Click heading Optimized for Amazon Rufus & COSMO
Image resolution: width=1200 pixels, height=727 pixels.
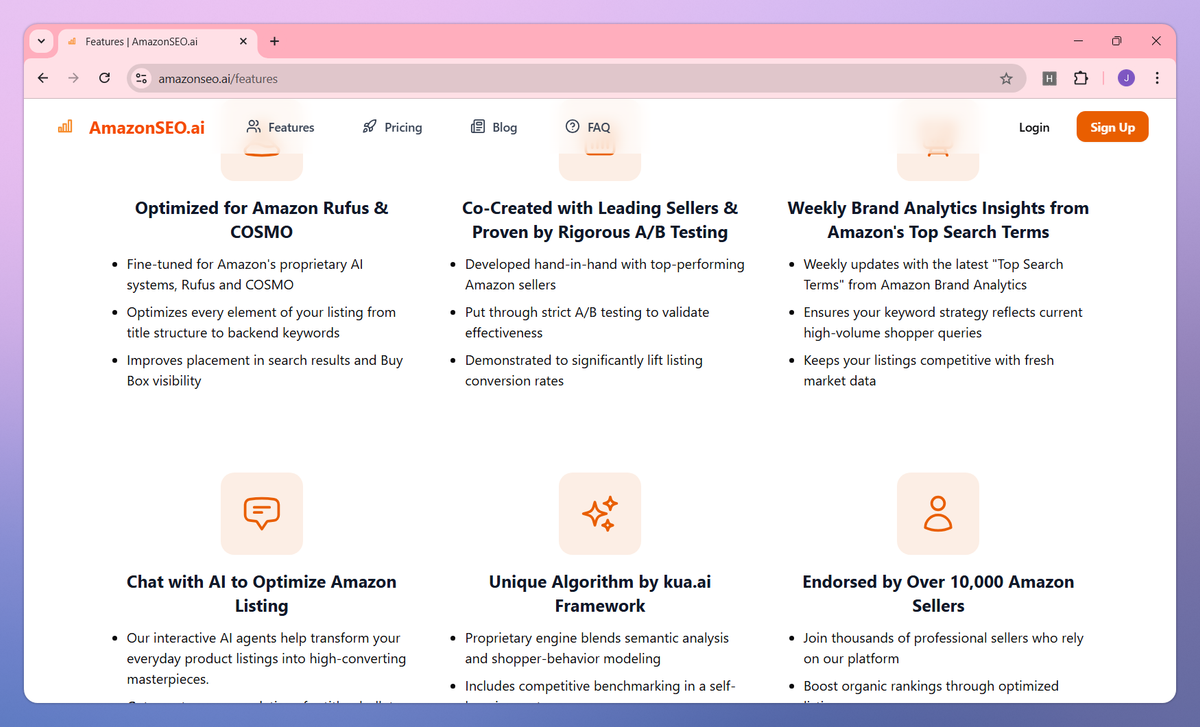[262, 220]
